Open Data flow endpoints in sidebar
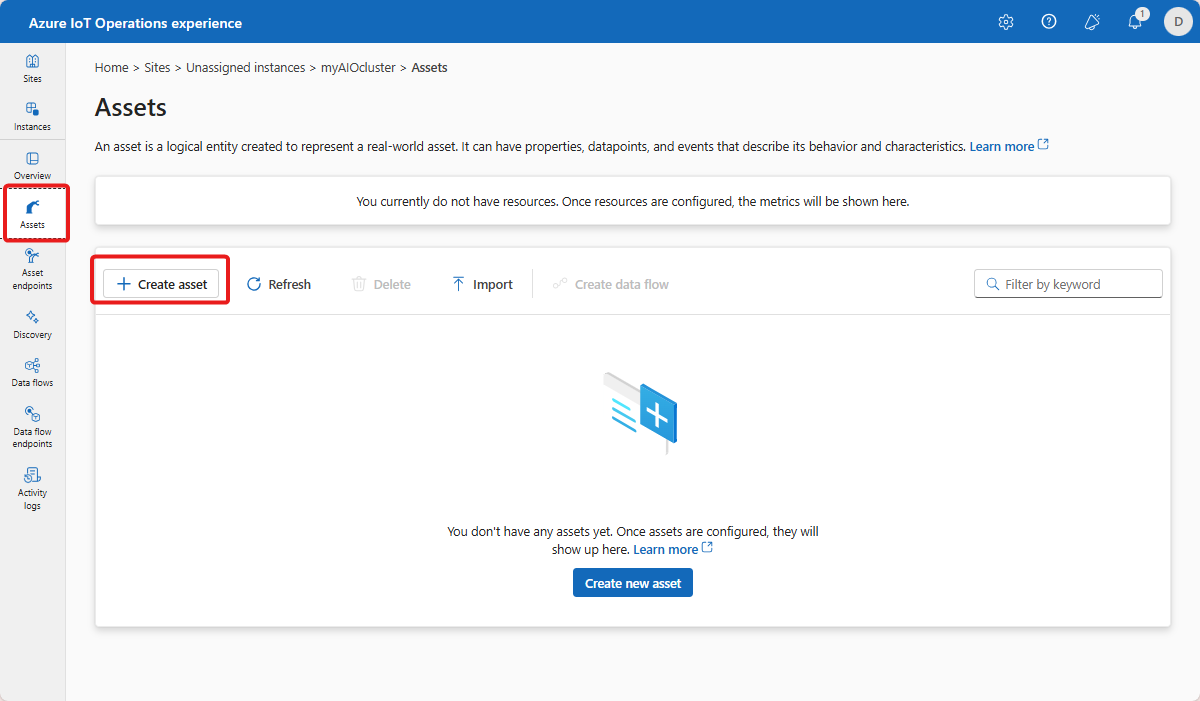 tap(32, 427)
